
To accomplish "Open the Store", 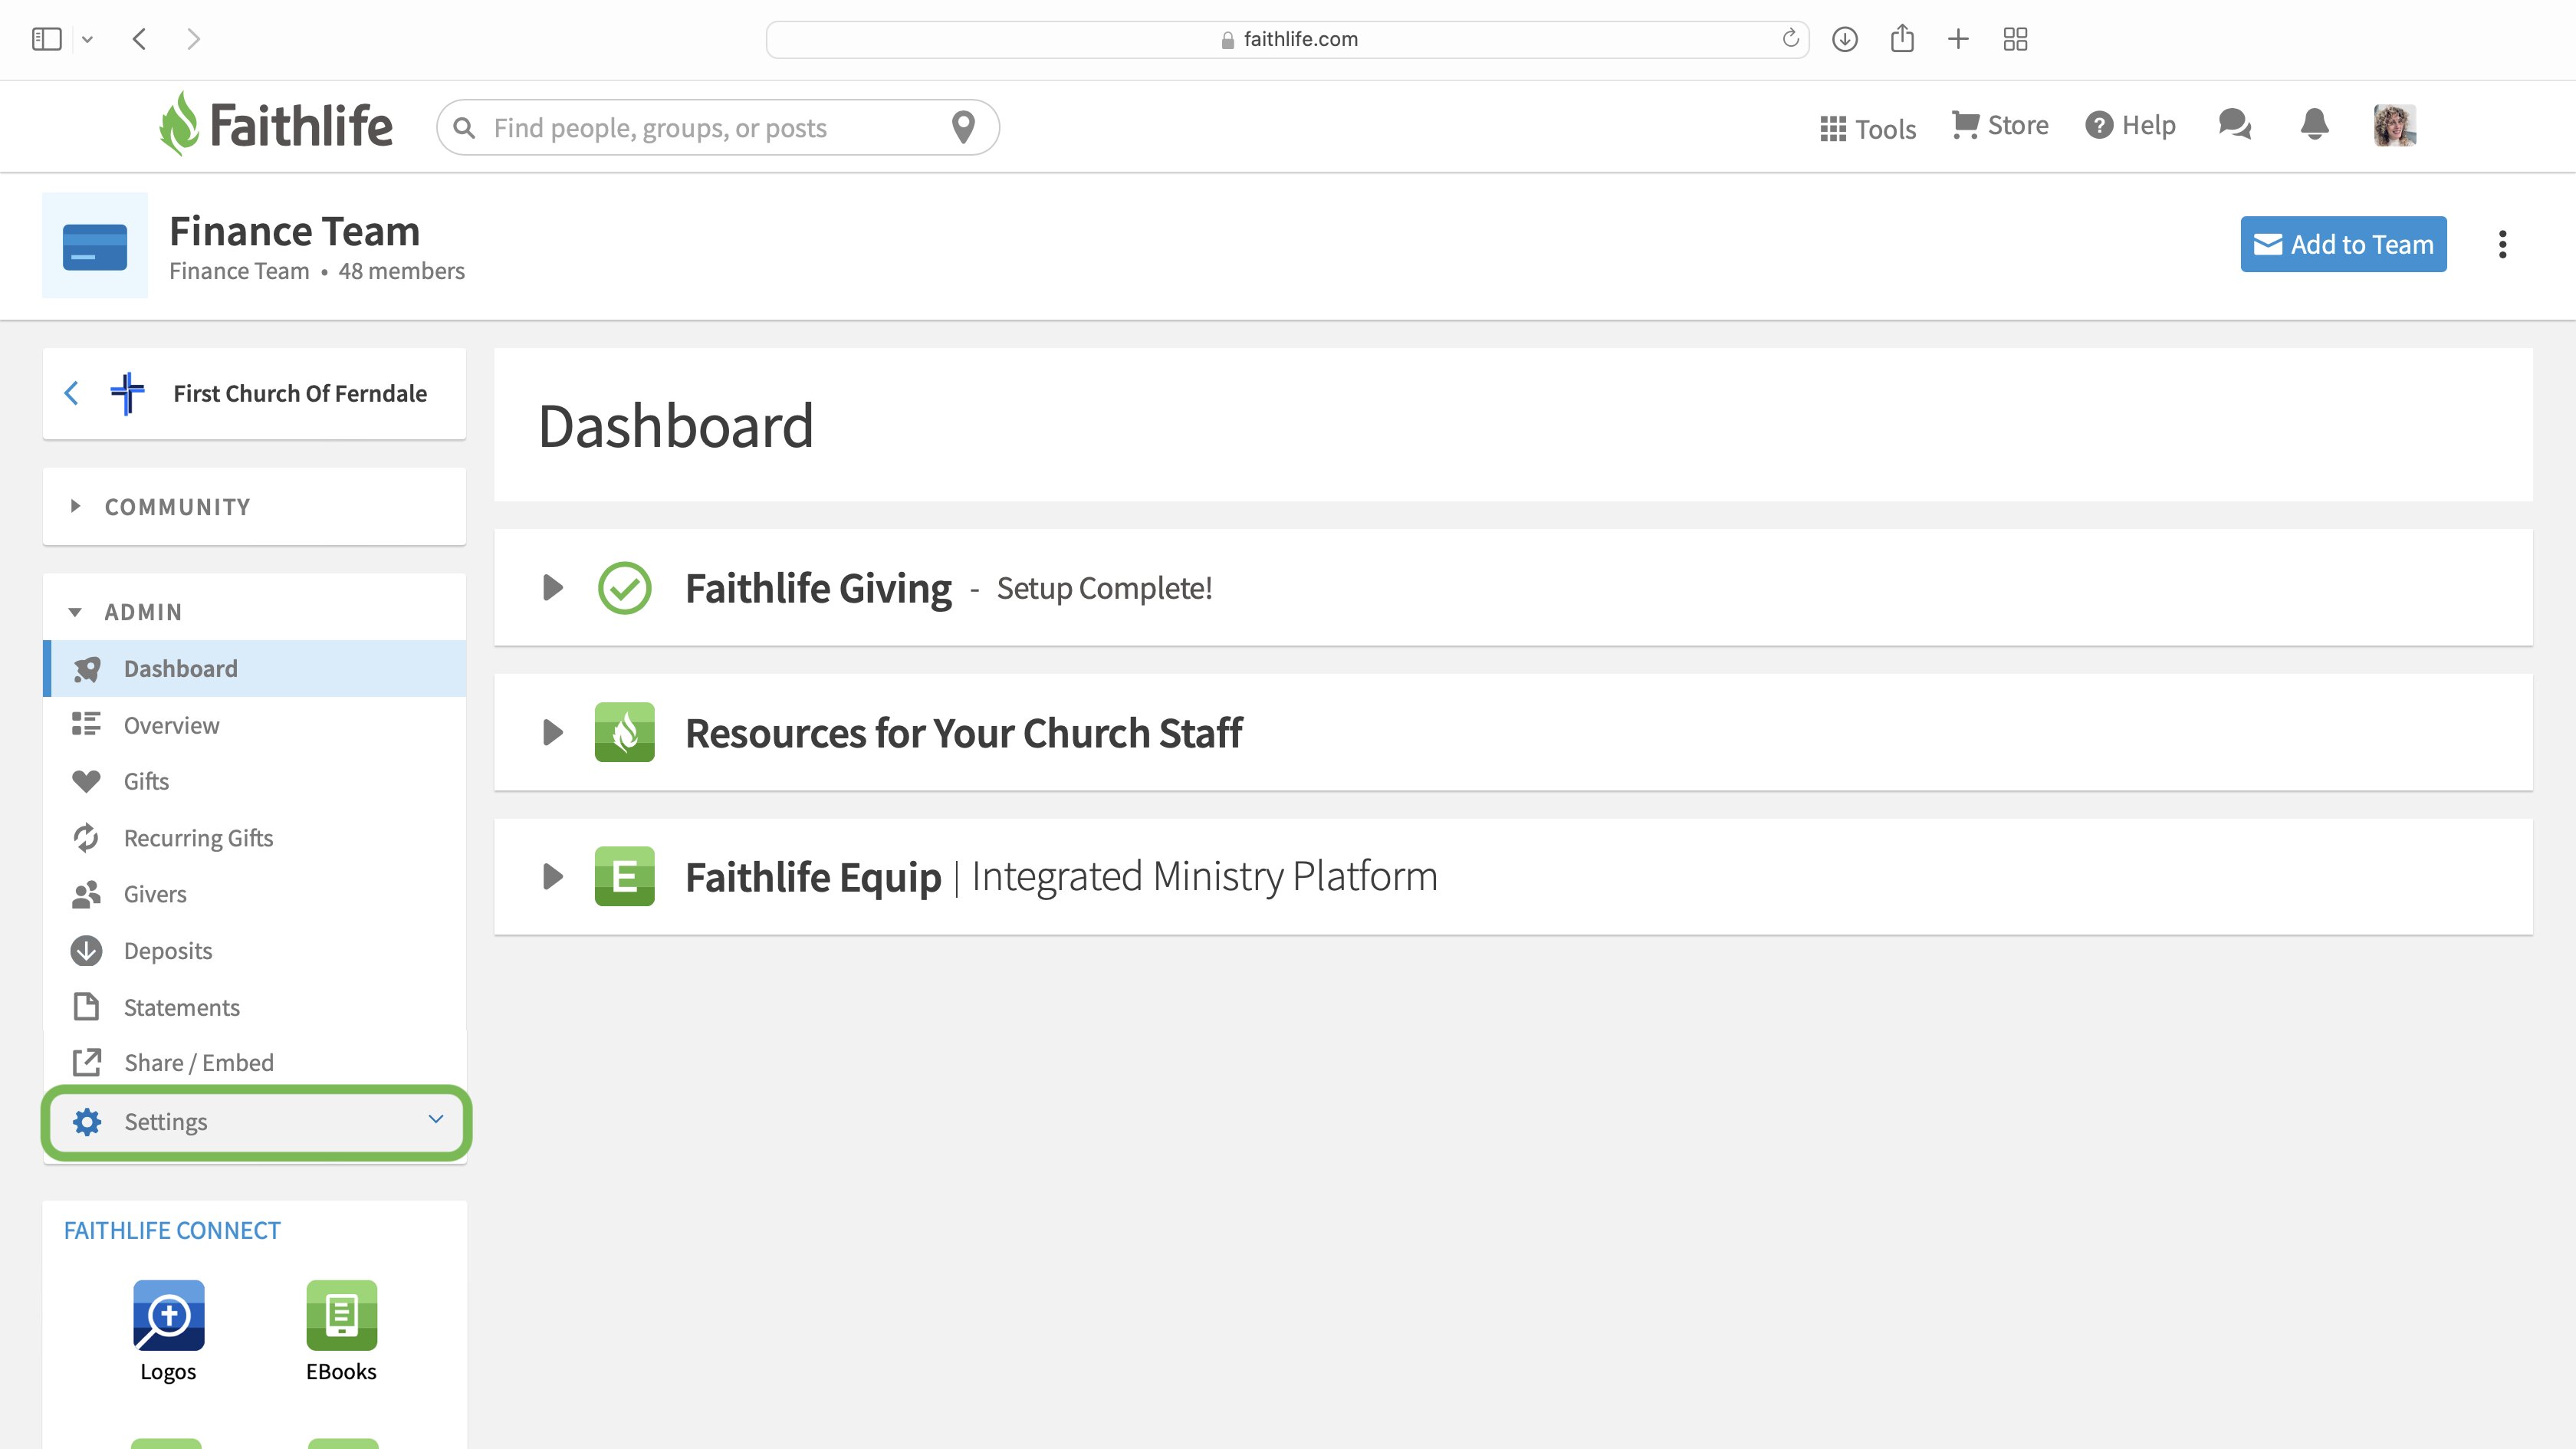I will pos(2000,125).
